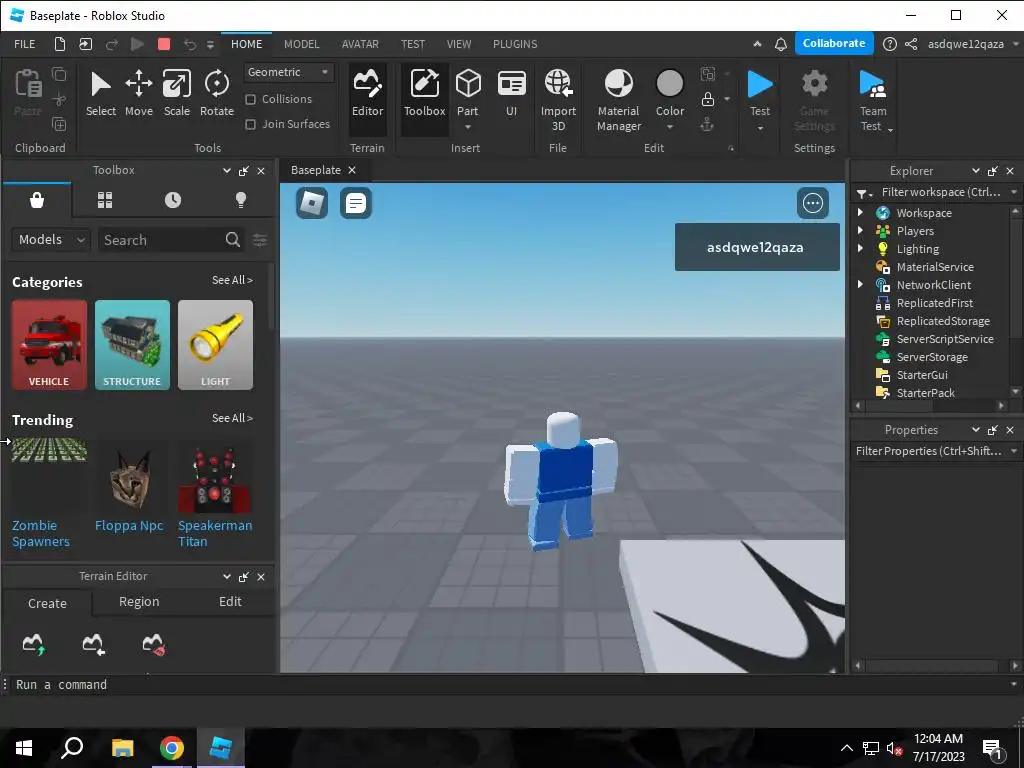Open Google Chrome from the taskbar
The width and height of the screenshot is (1024, 768).
click(x=172, y=748)
